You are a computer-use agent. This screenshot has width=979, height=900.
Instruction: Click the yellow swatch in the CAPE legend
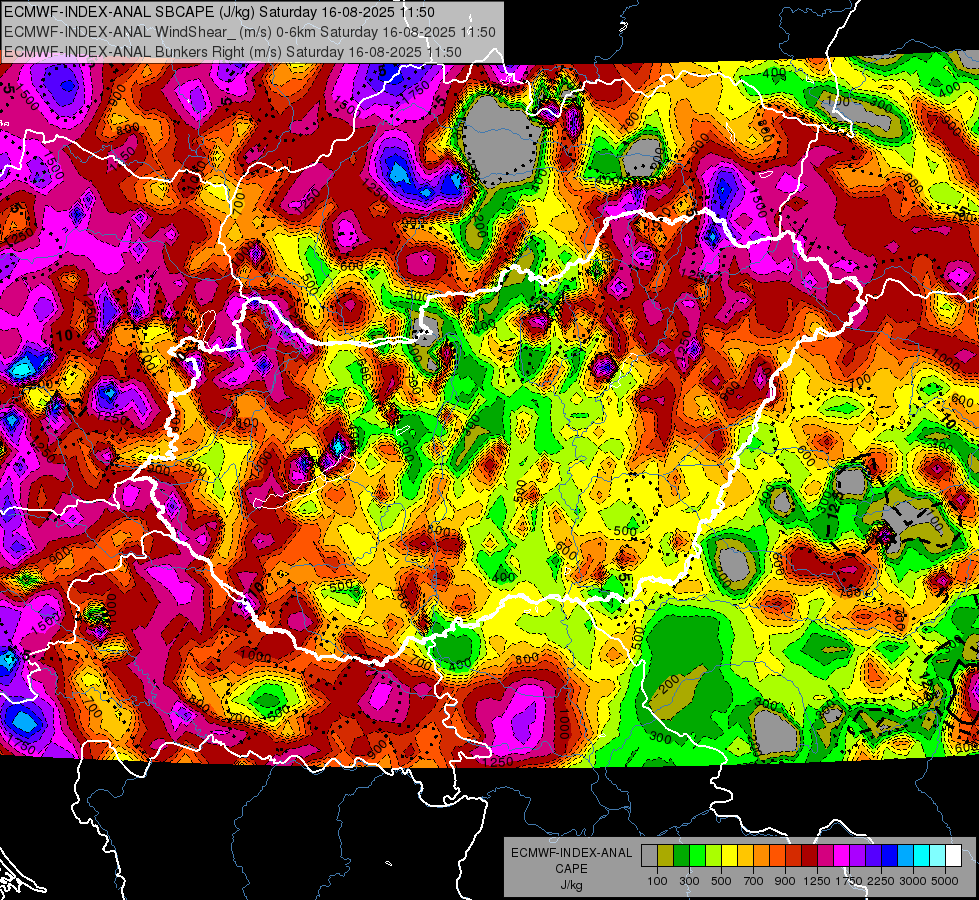pos(729,855)
